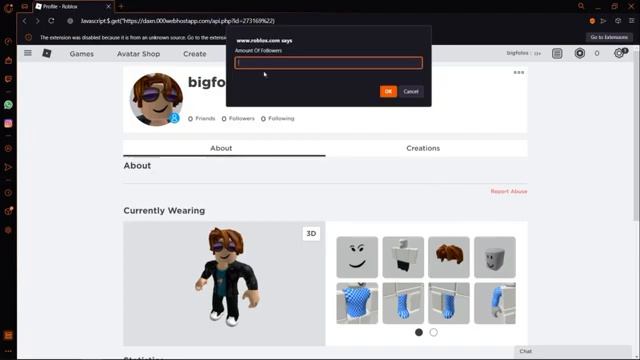This screenshot has height=360, width=640.
Task: Click the 3D avatar preview figure
Action: click(227, 278)
